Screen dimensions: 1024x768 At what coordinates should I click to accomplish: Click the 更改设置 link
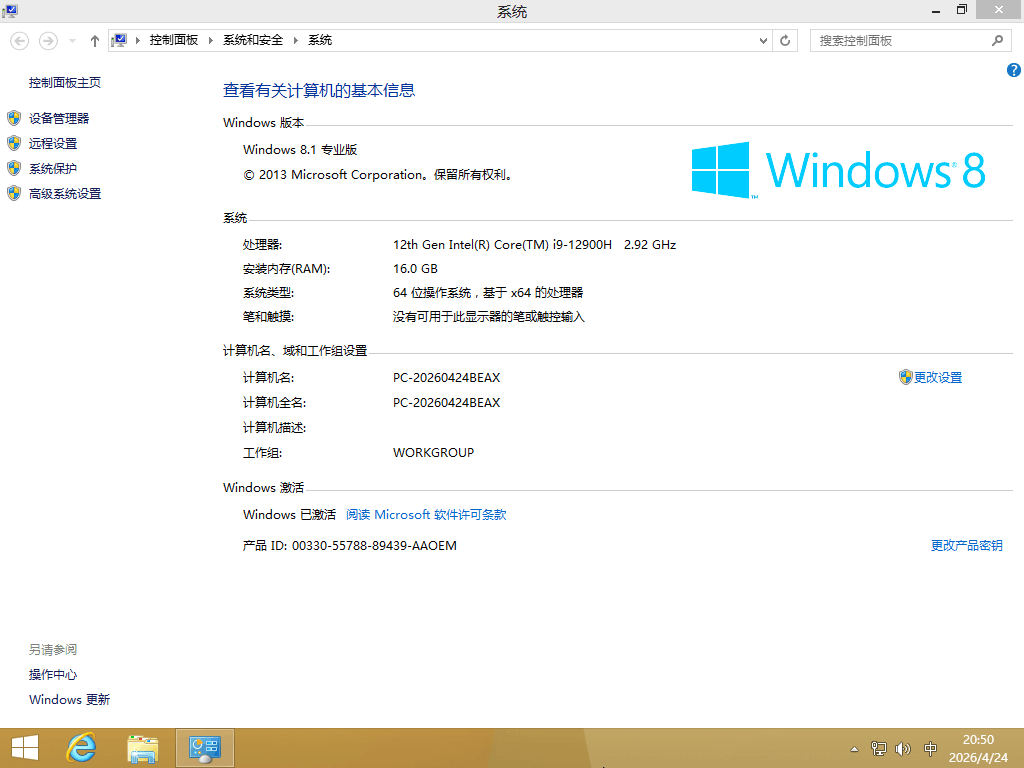click(937, 378)
